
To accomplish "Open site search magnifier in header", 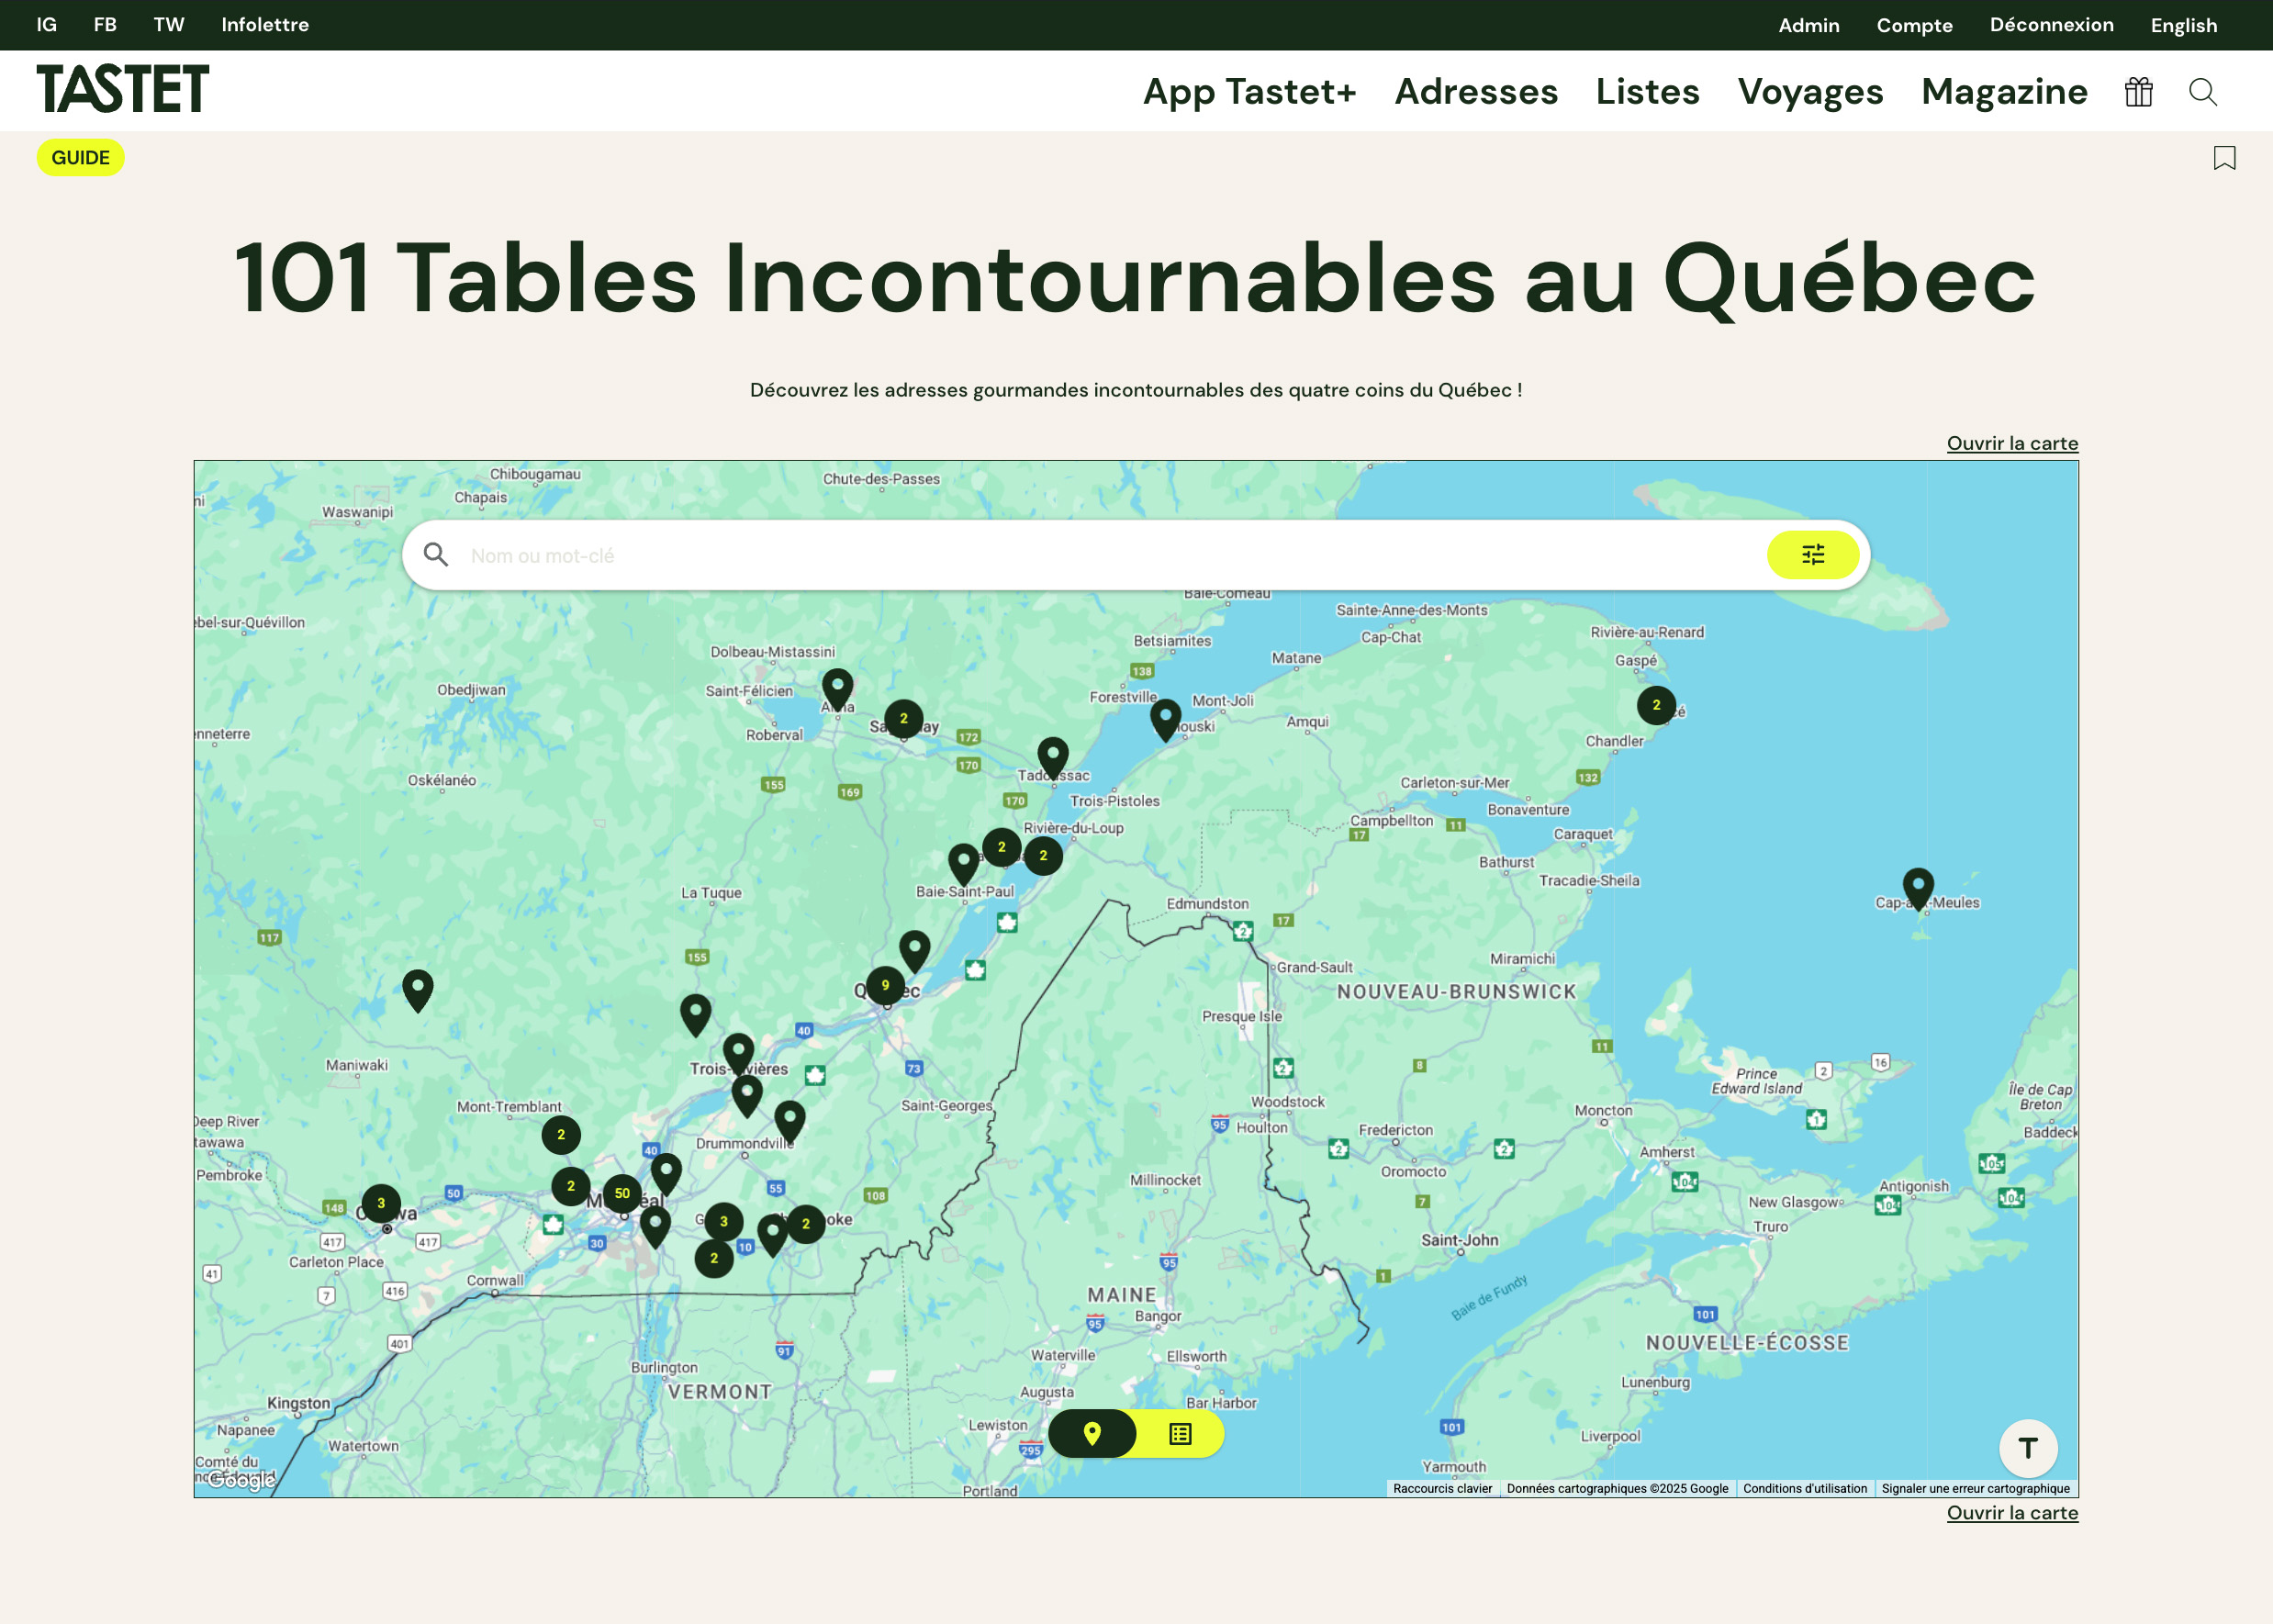I will (x=2202, y=92).
